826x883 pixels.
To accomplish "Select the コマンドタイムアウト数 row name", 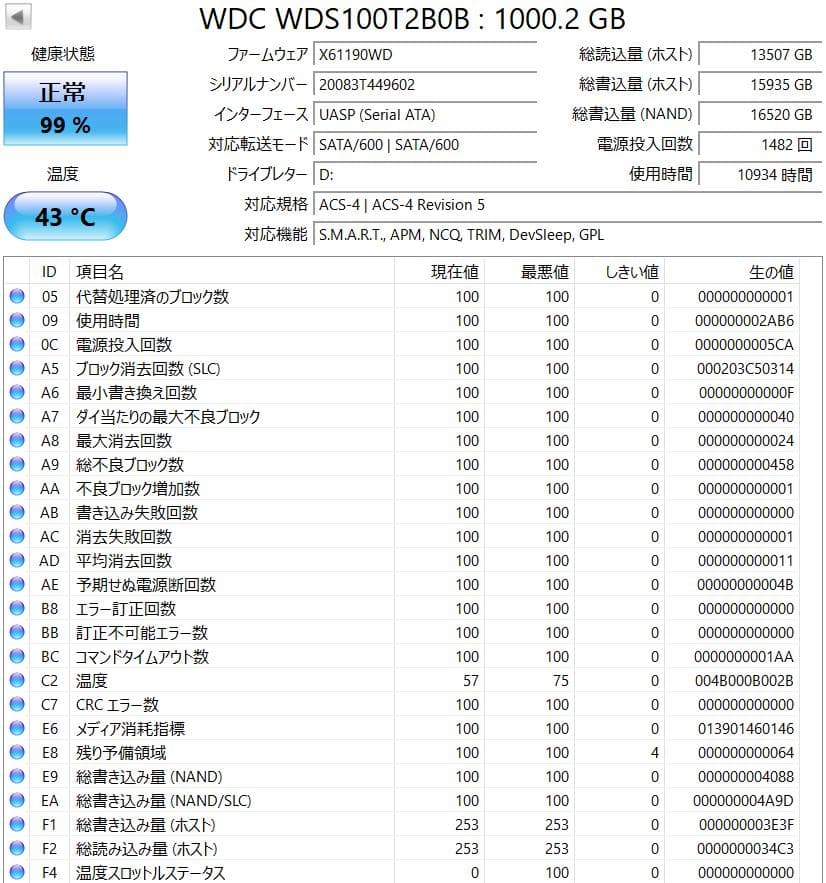I will tap(142, 657).
